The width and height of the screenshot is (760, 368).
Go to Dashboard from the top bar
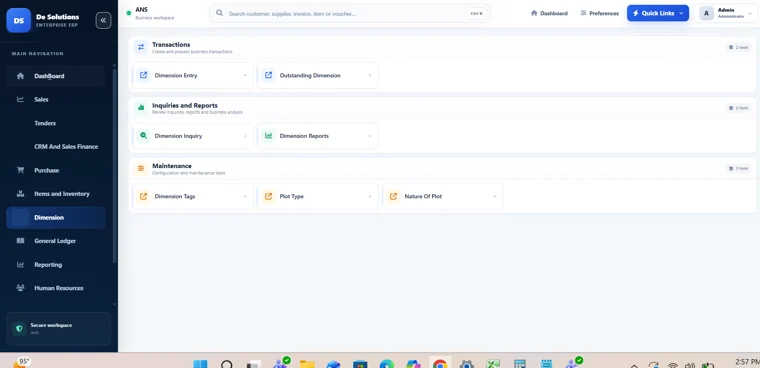[x=549, y=14]
